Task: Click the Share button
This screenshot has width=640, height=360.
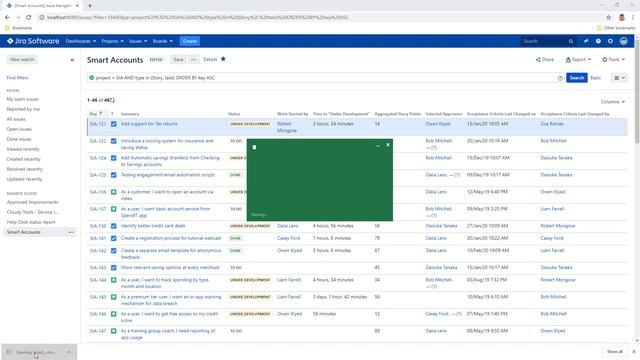Action: tap(545, 60)
